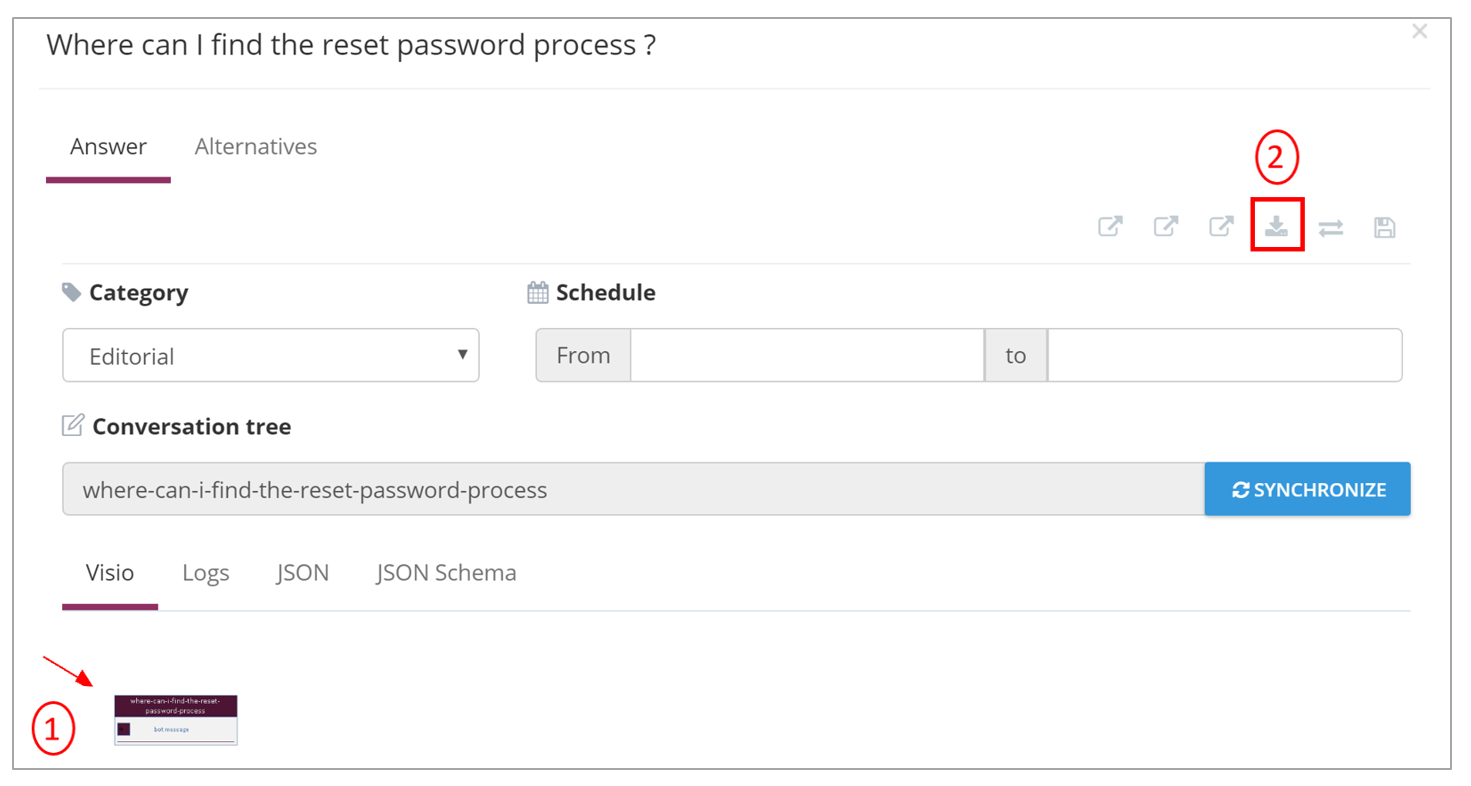Open the Editorial category dropdown

271,355
